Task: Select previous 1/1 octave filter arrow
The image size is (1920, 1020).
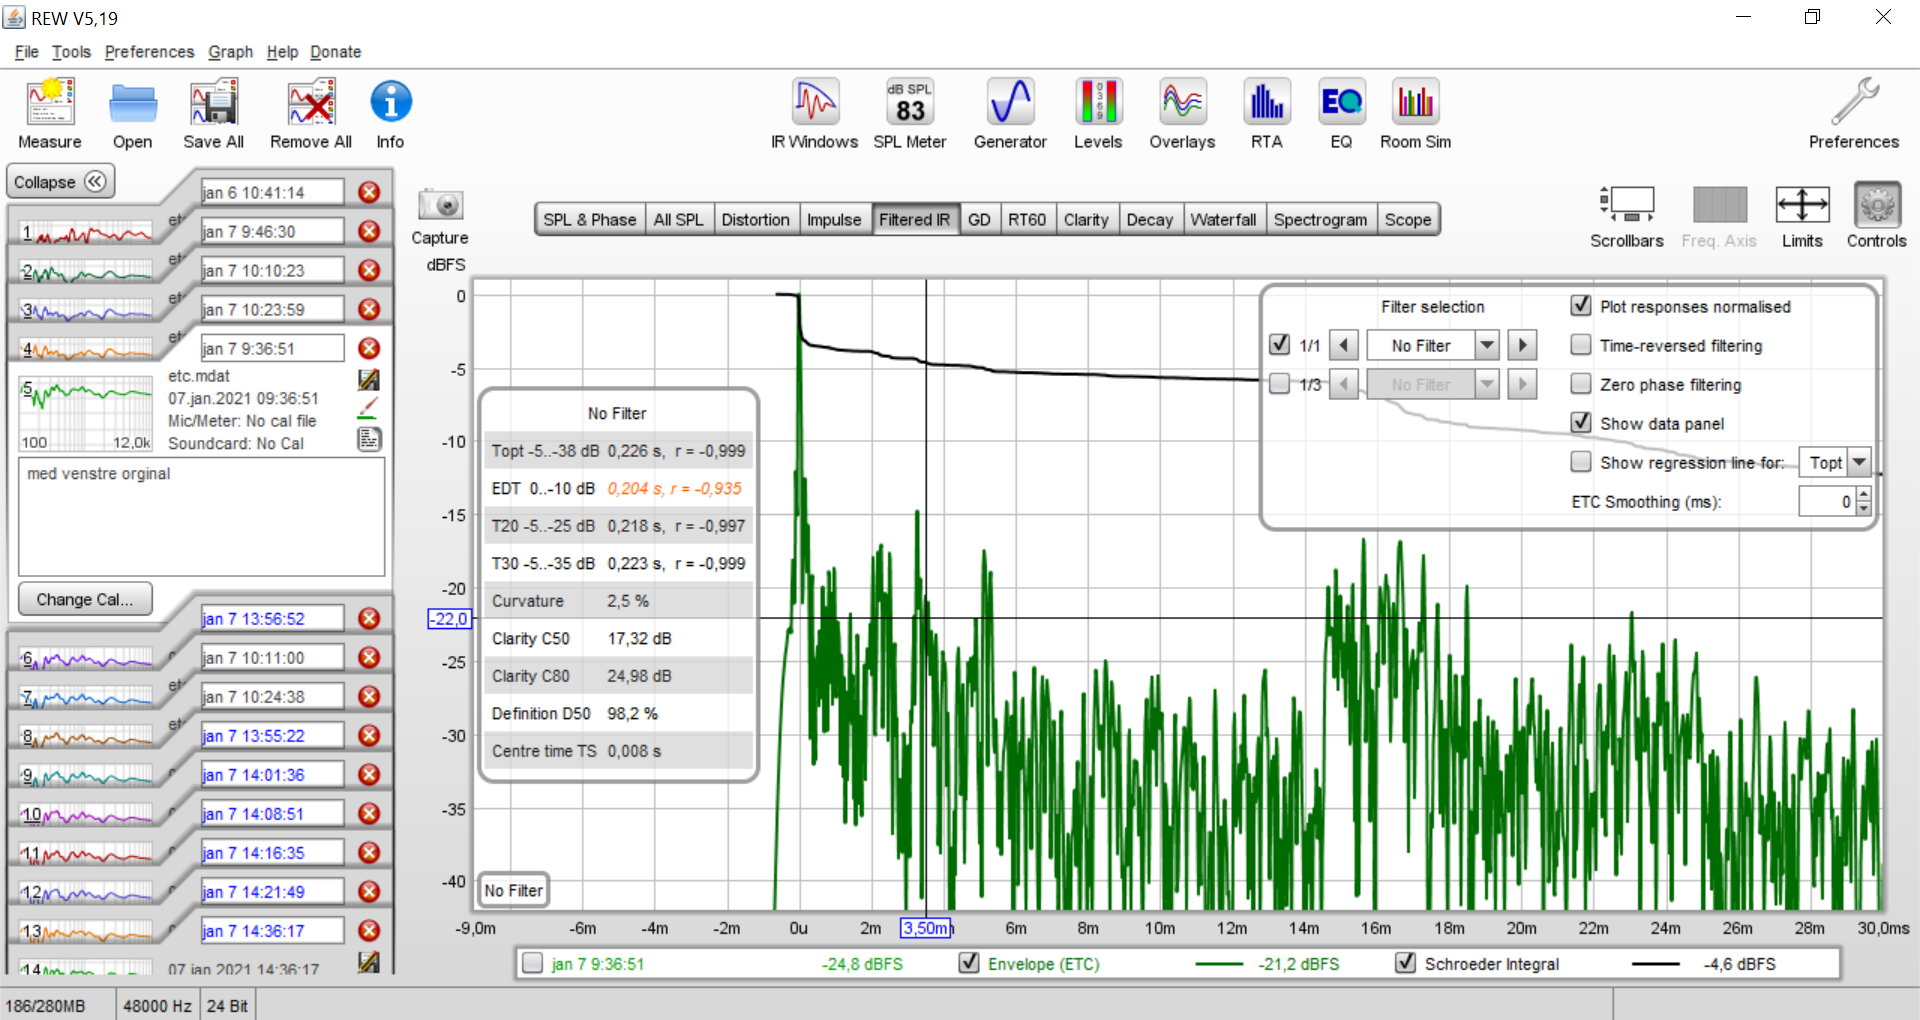Action: 1344,345
